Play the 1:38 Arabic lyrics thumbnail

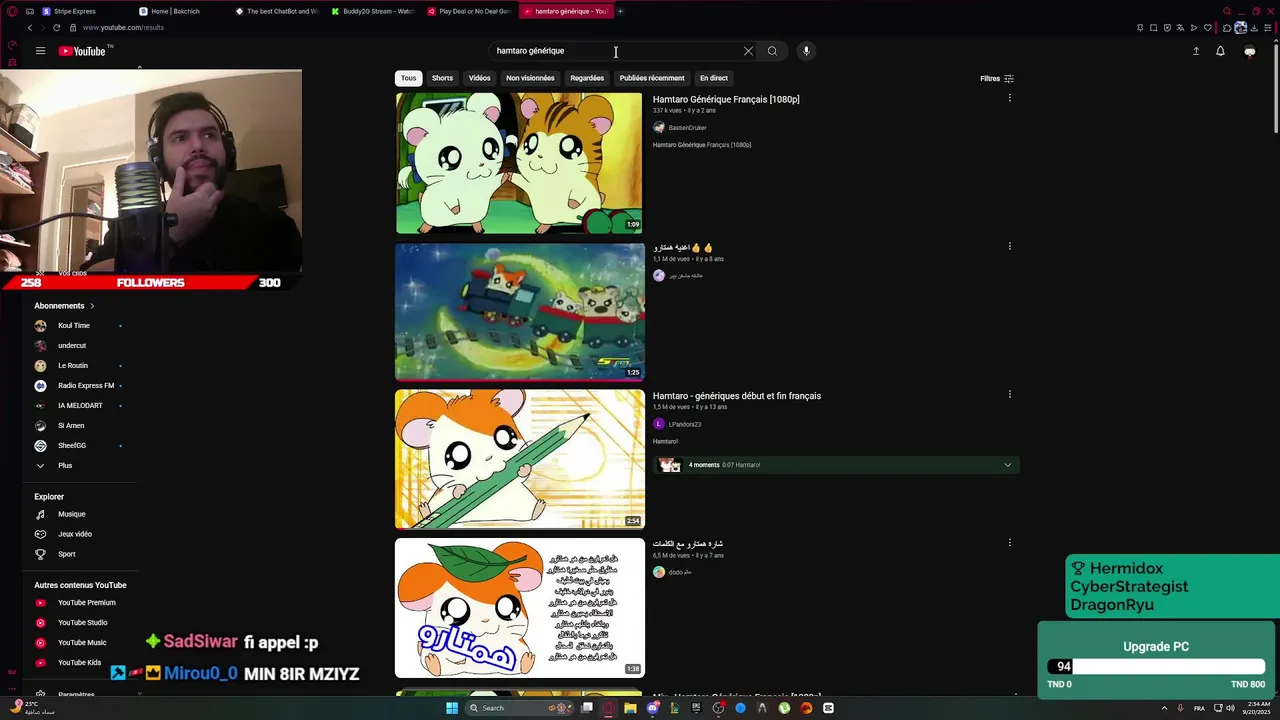click(x=519, y=608)
